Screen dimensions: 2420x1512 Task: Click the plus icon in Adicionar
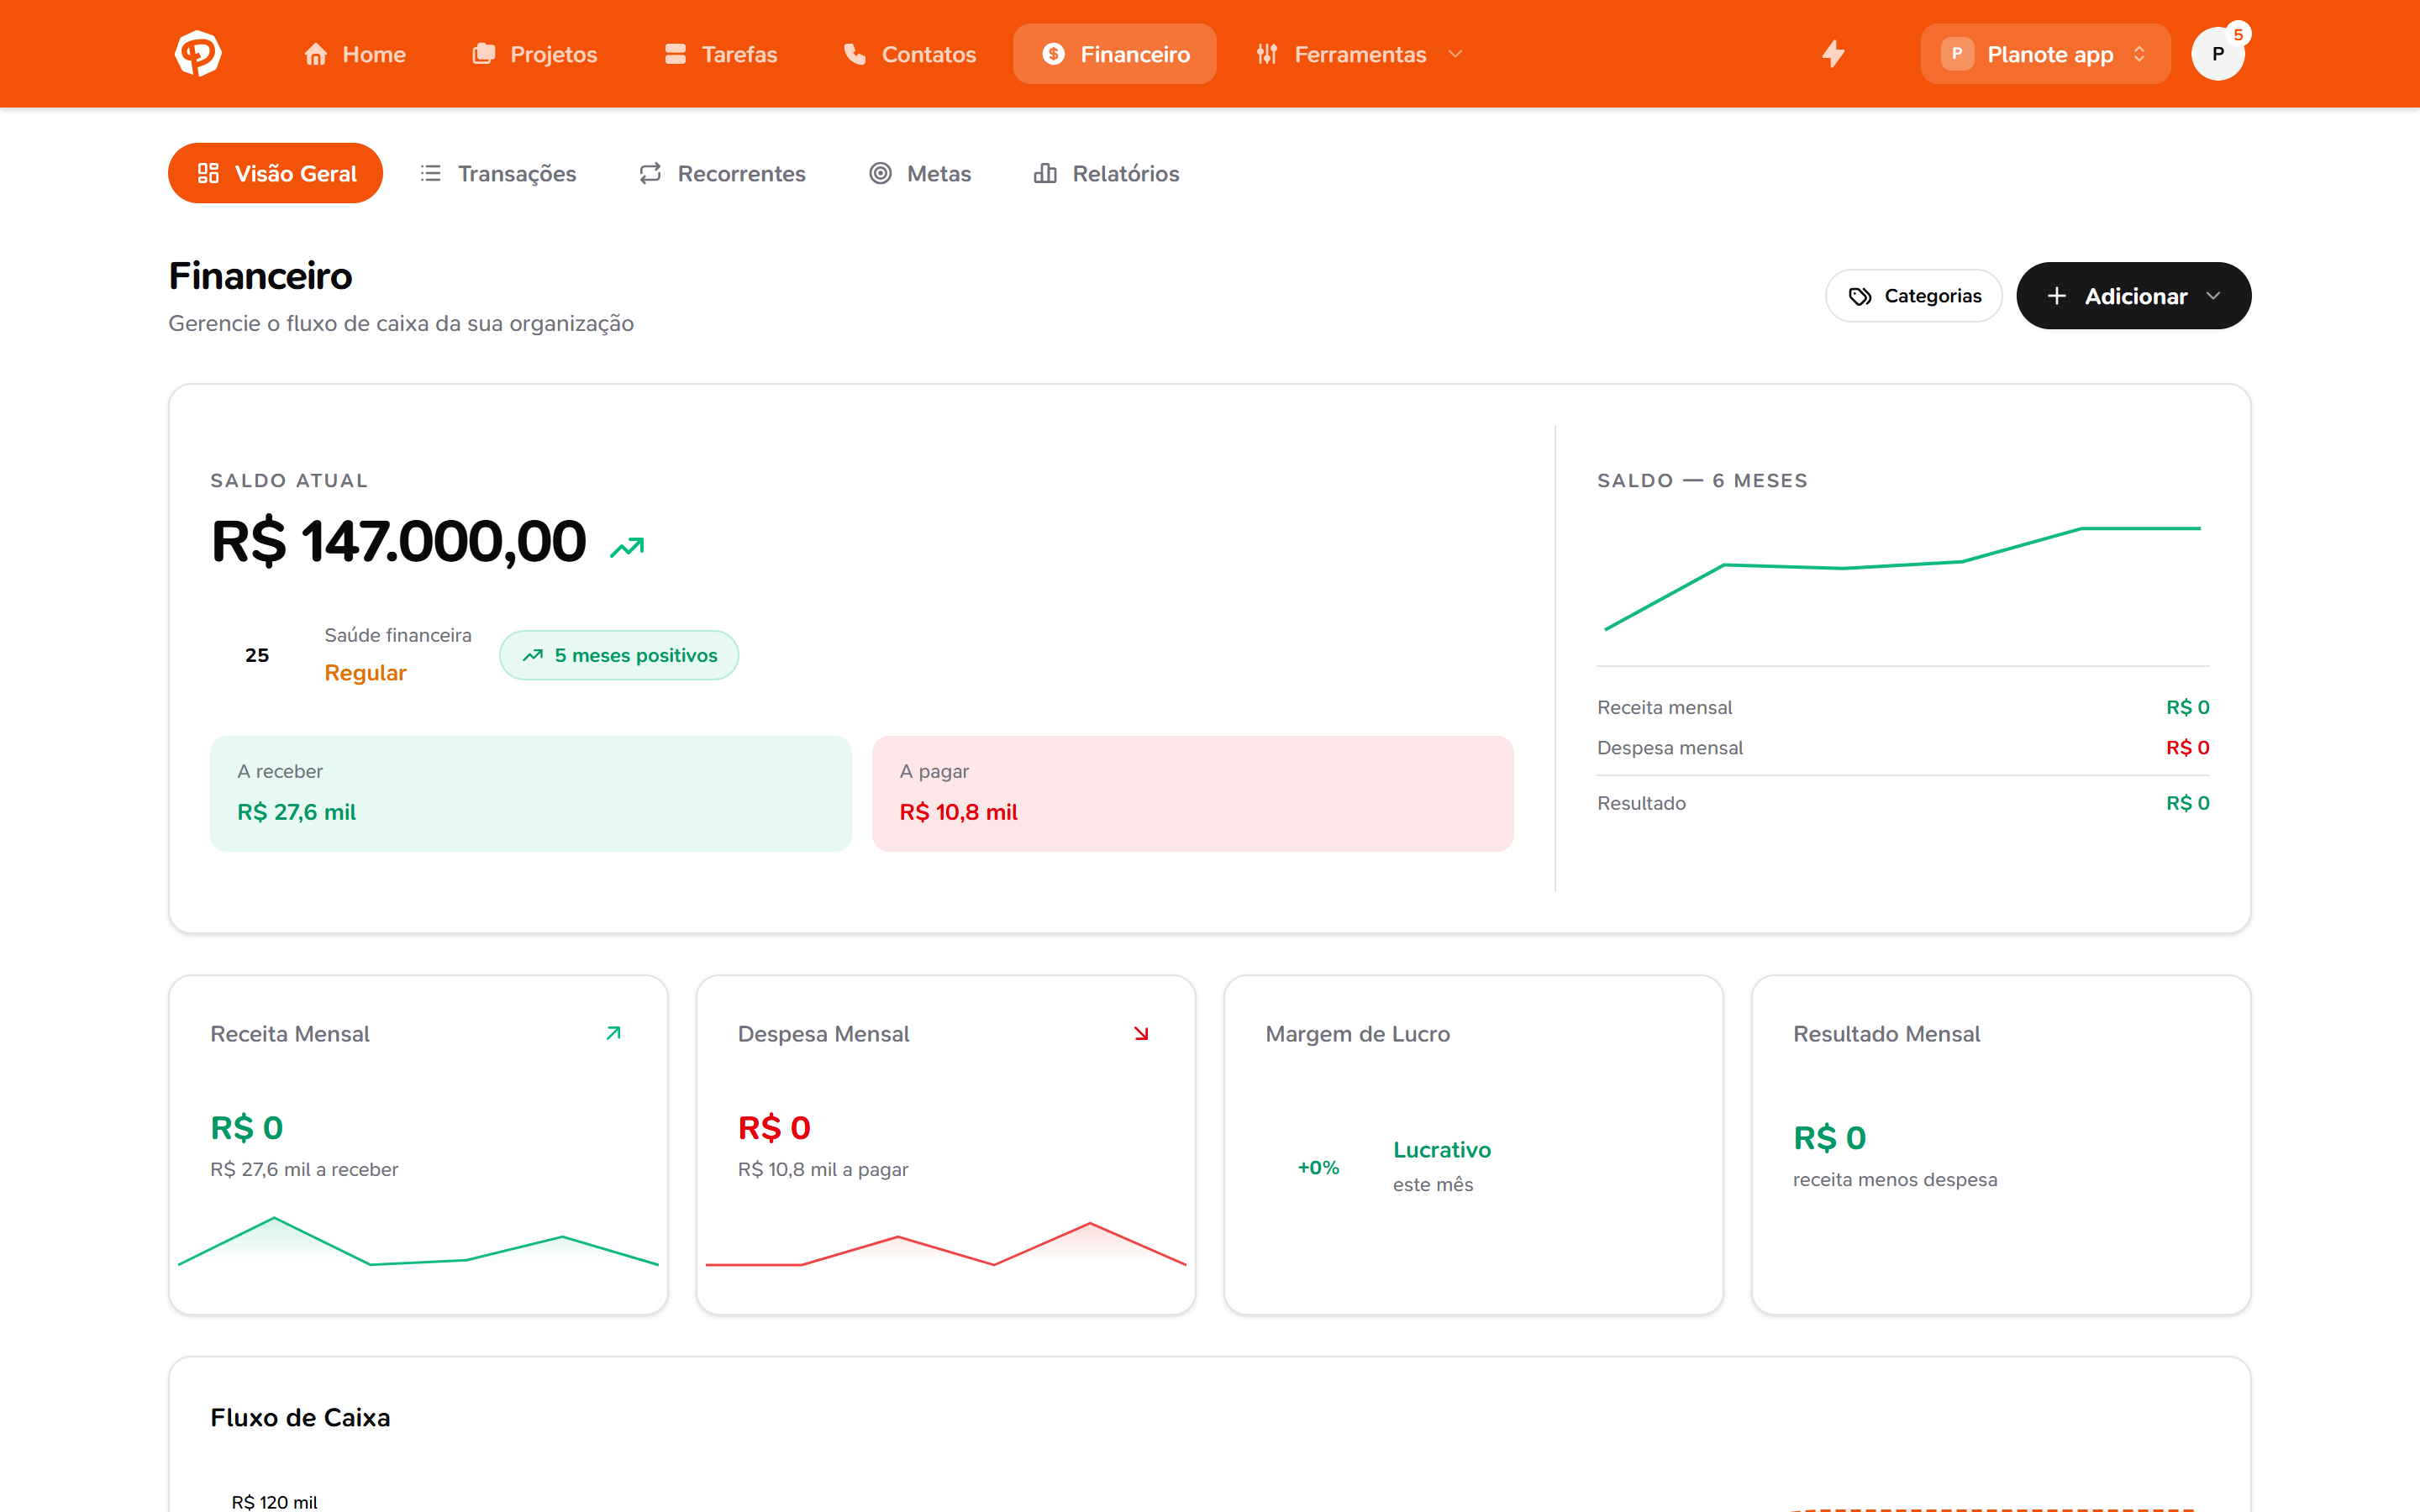pyautogui.click(x=2057, y=296)
